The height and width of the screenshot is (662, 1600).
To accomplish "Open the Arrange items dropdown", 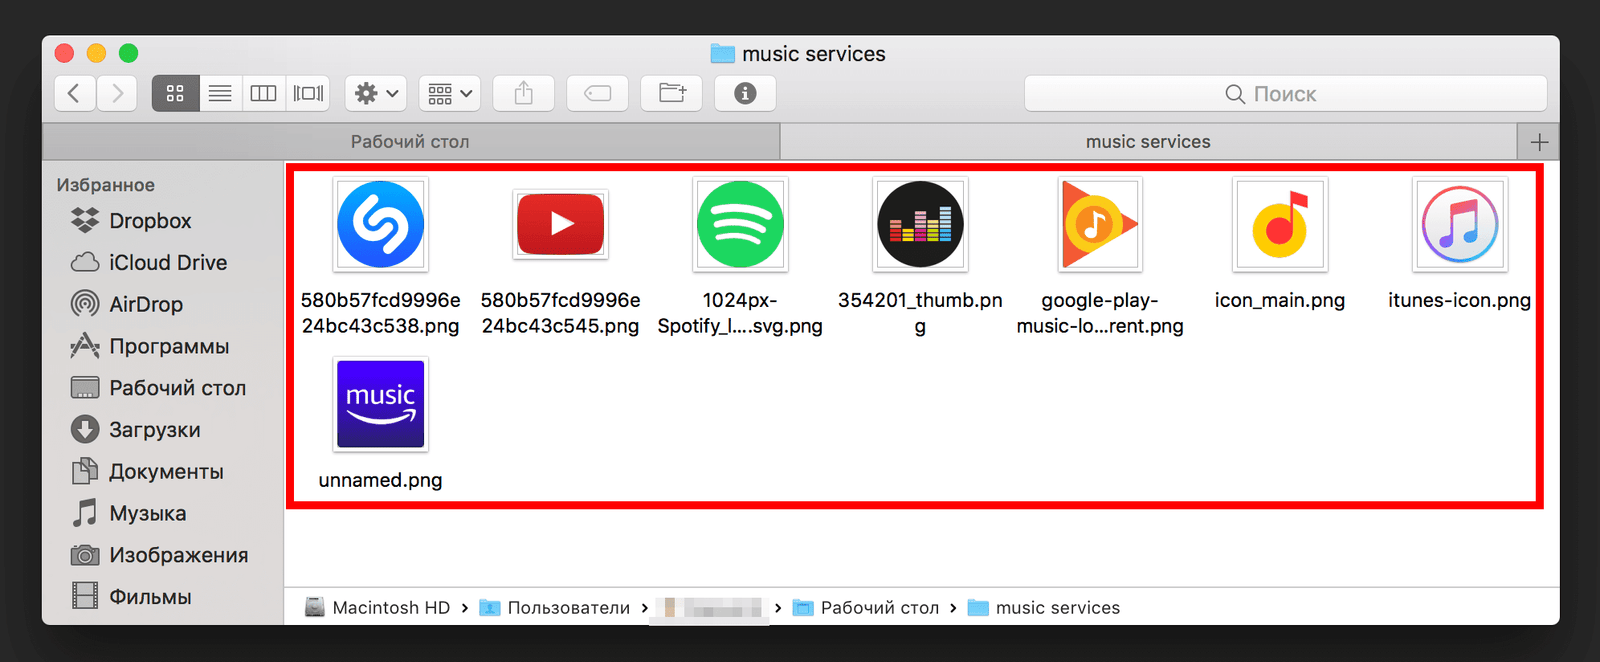I will 450,94.
